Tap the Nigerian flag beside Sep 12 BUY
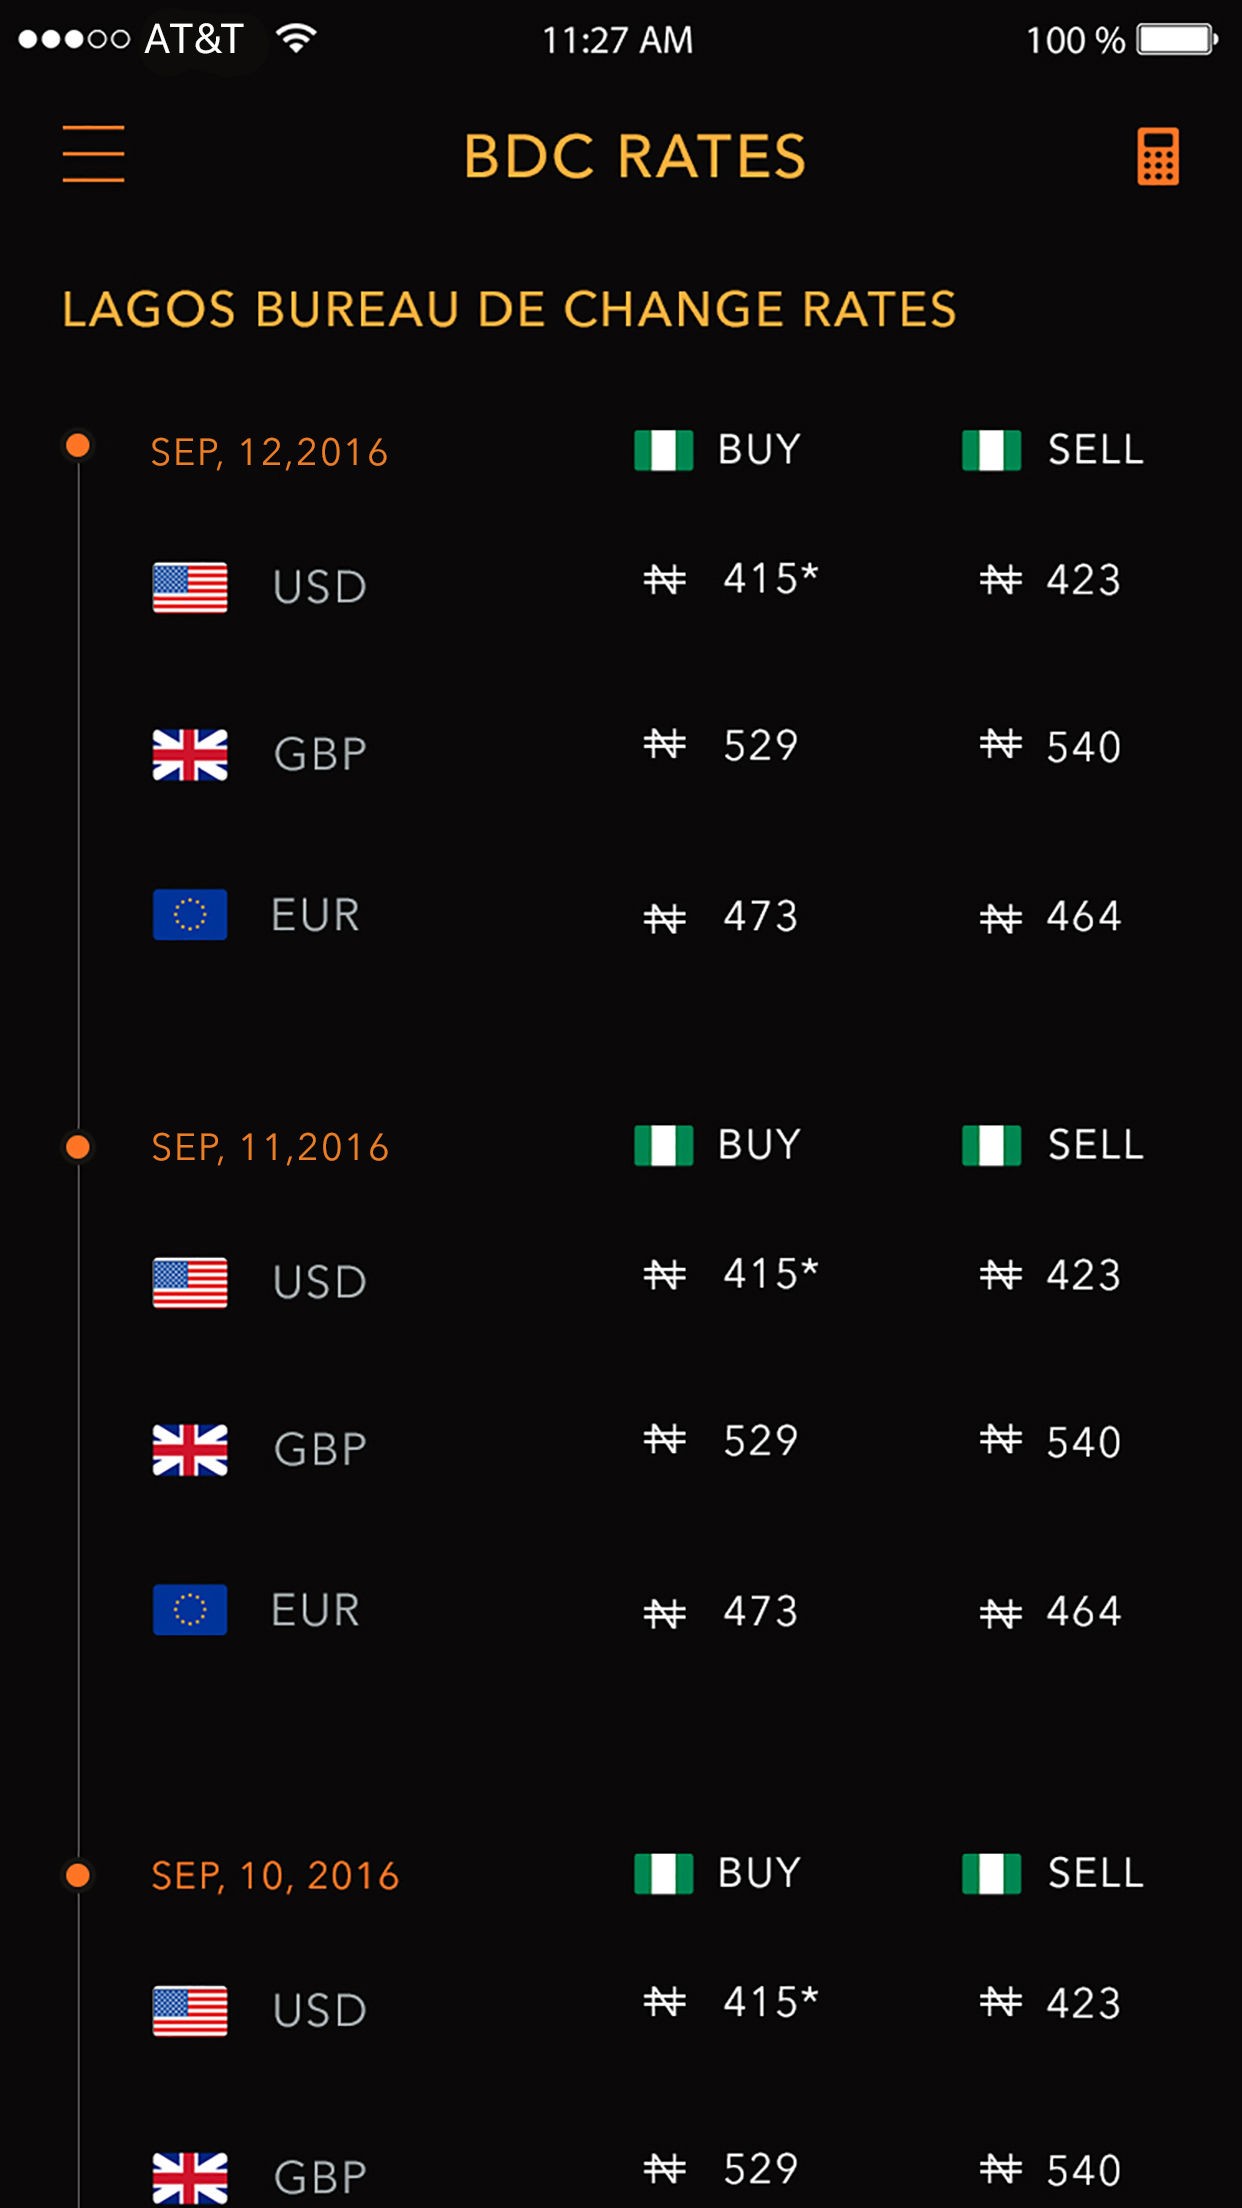This screenshot has width=1242, height=2208. (x=663, y=450)
